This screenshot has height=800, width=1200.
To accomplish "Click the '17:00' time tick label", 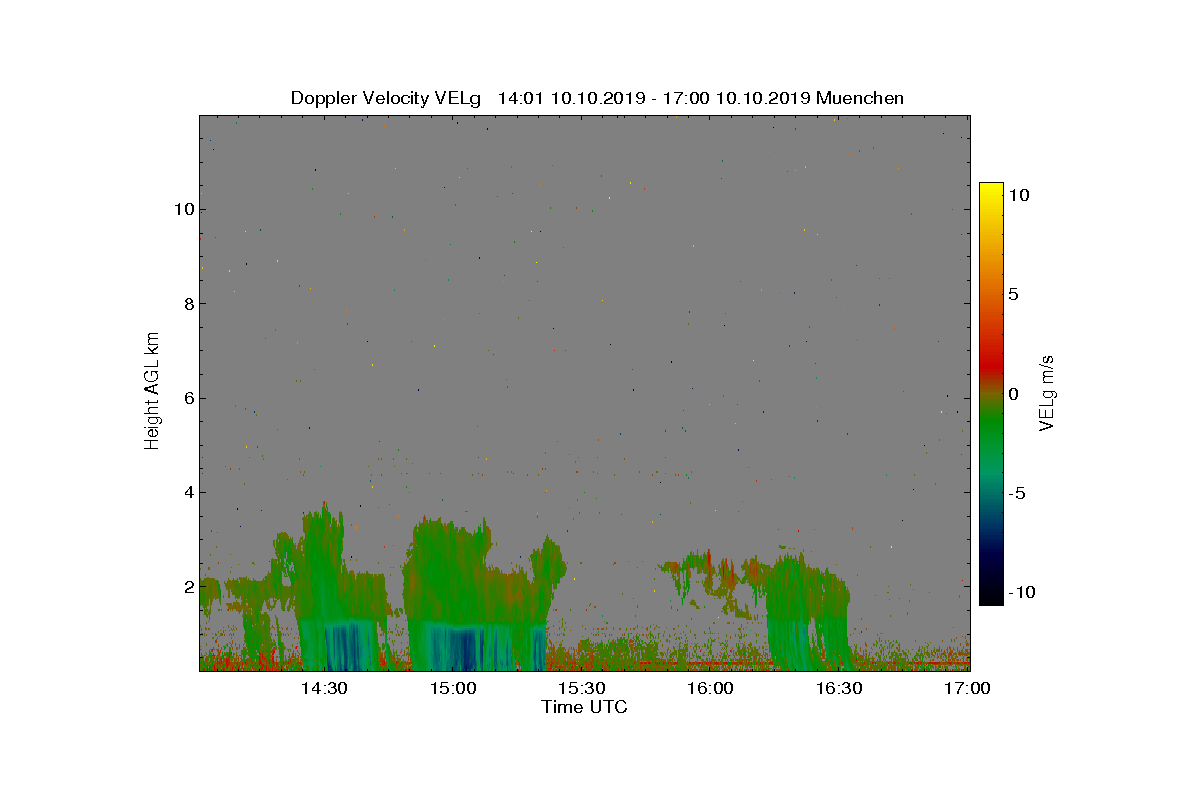I will (967, 689).
